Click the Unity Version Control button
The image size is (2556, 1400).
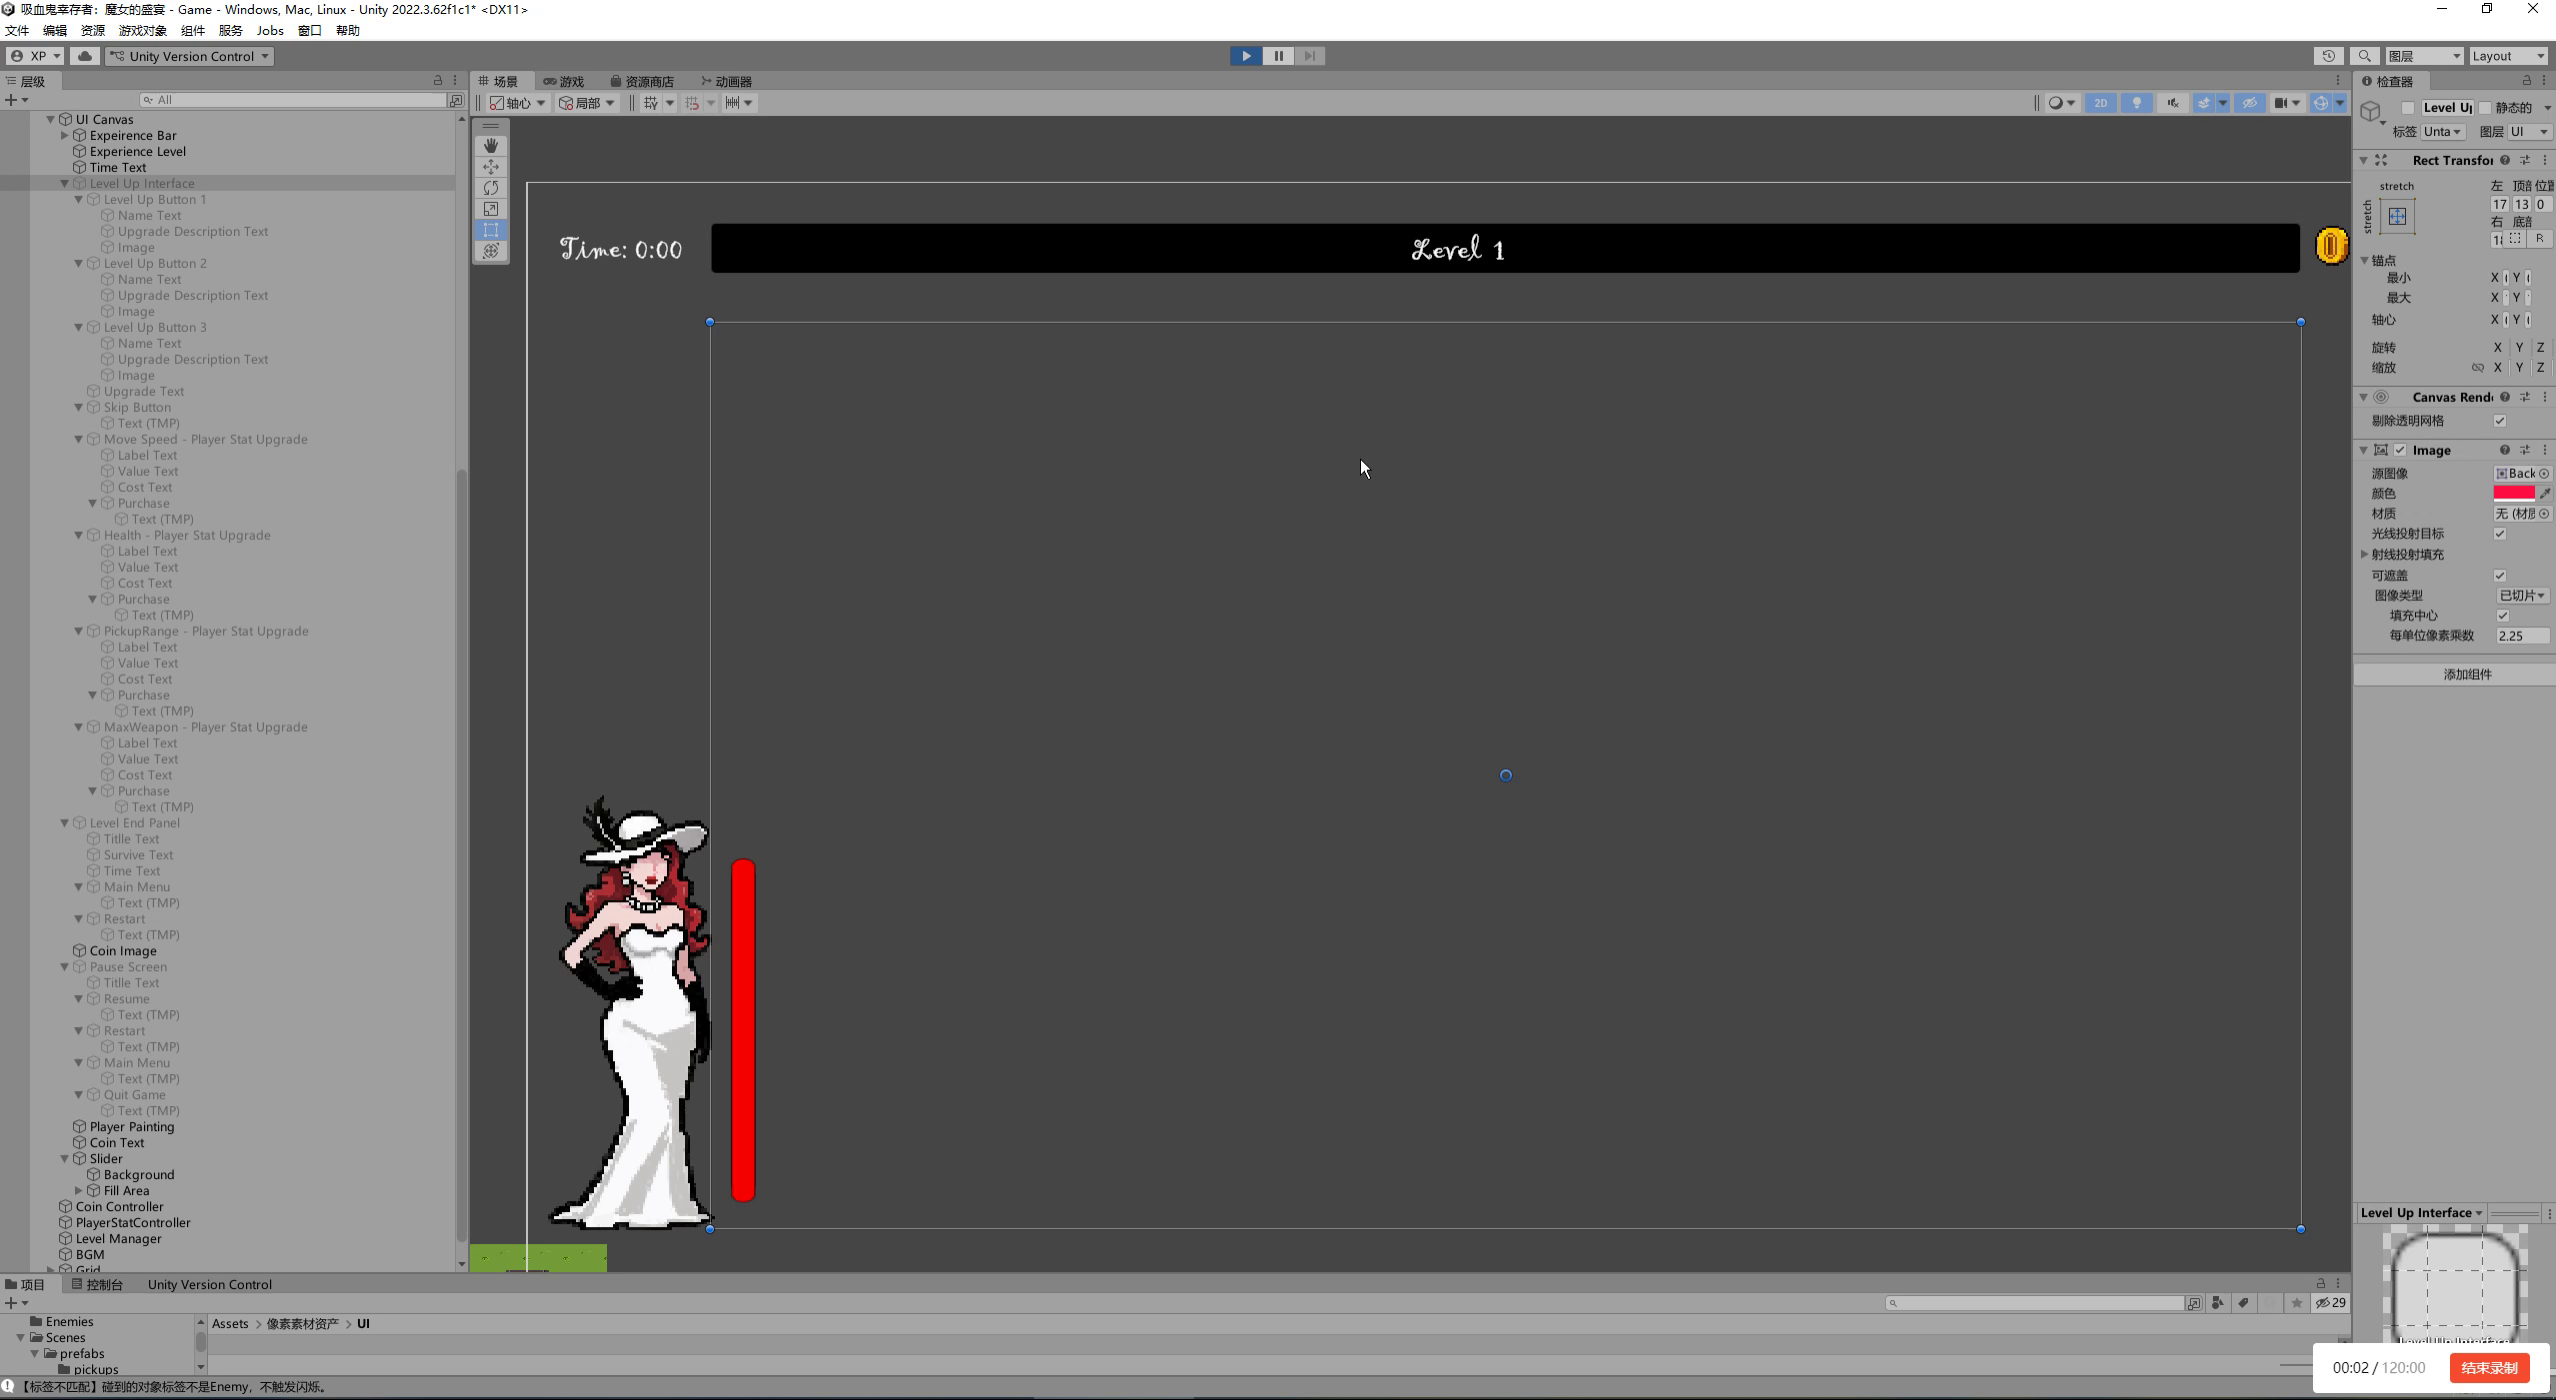(x=190, y=56)
